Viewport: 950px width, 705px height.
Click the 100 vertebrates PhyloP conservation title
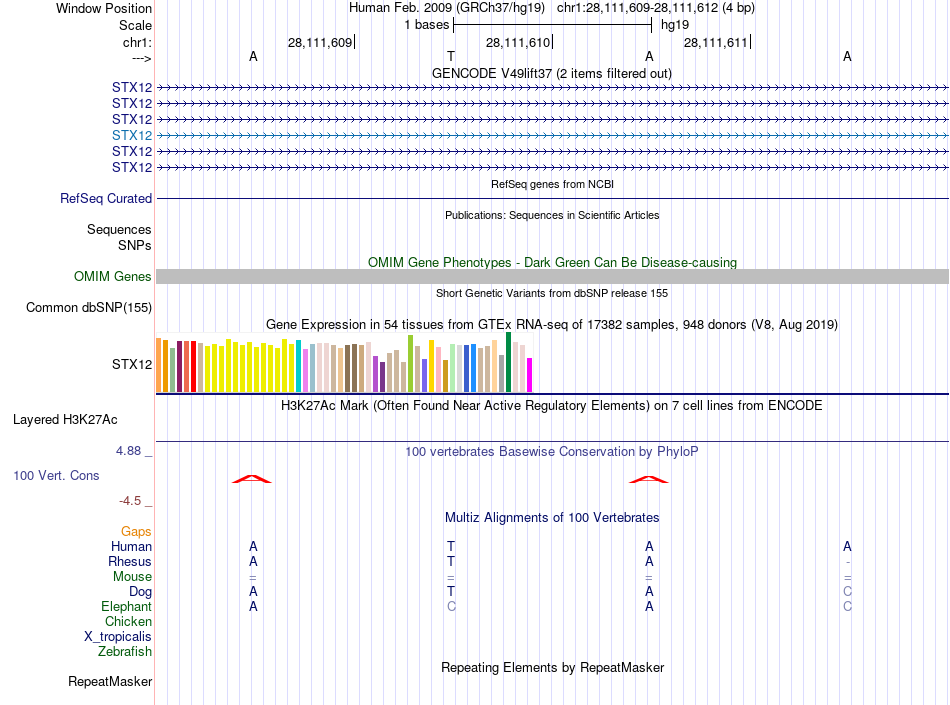click(552, 451)
